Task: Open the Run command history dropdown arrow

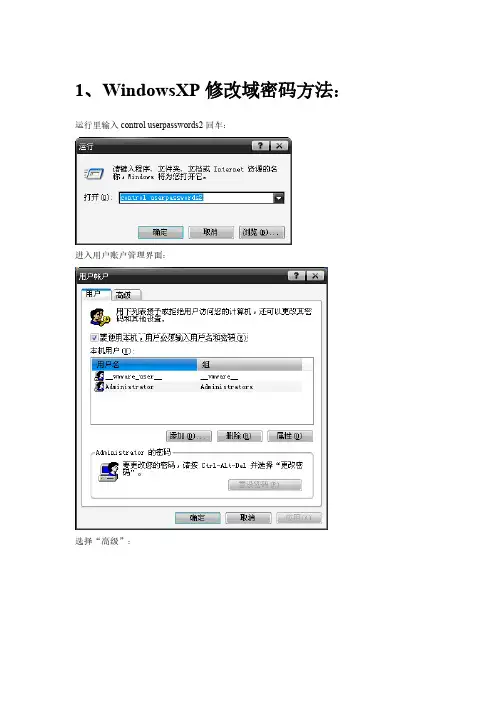Action: click(x=278, y=197)
